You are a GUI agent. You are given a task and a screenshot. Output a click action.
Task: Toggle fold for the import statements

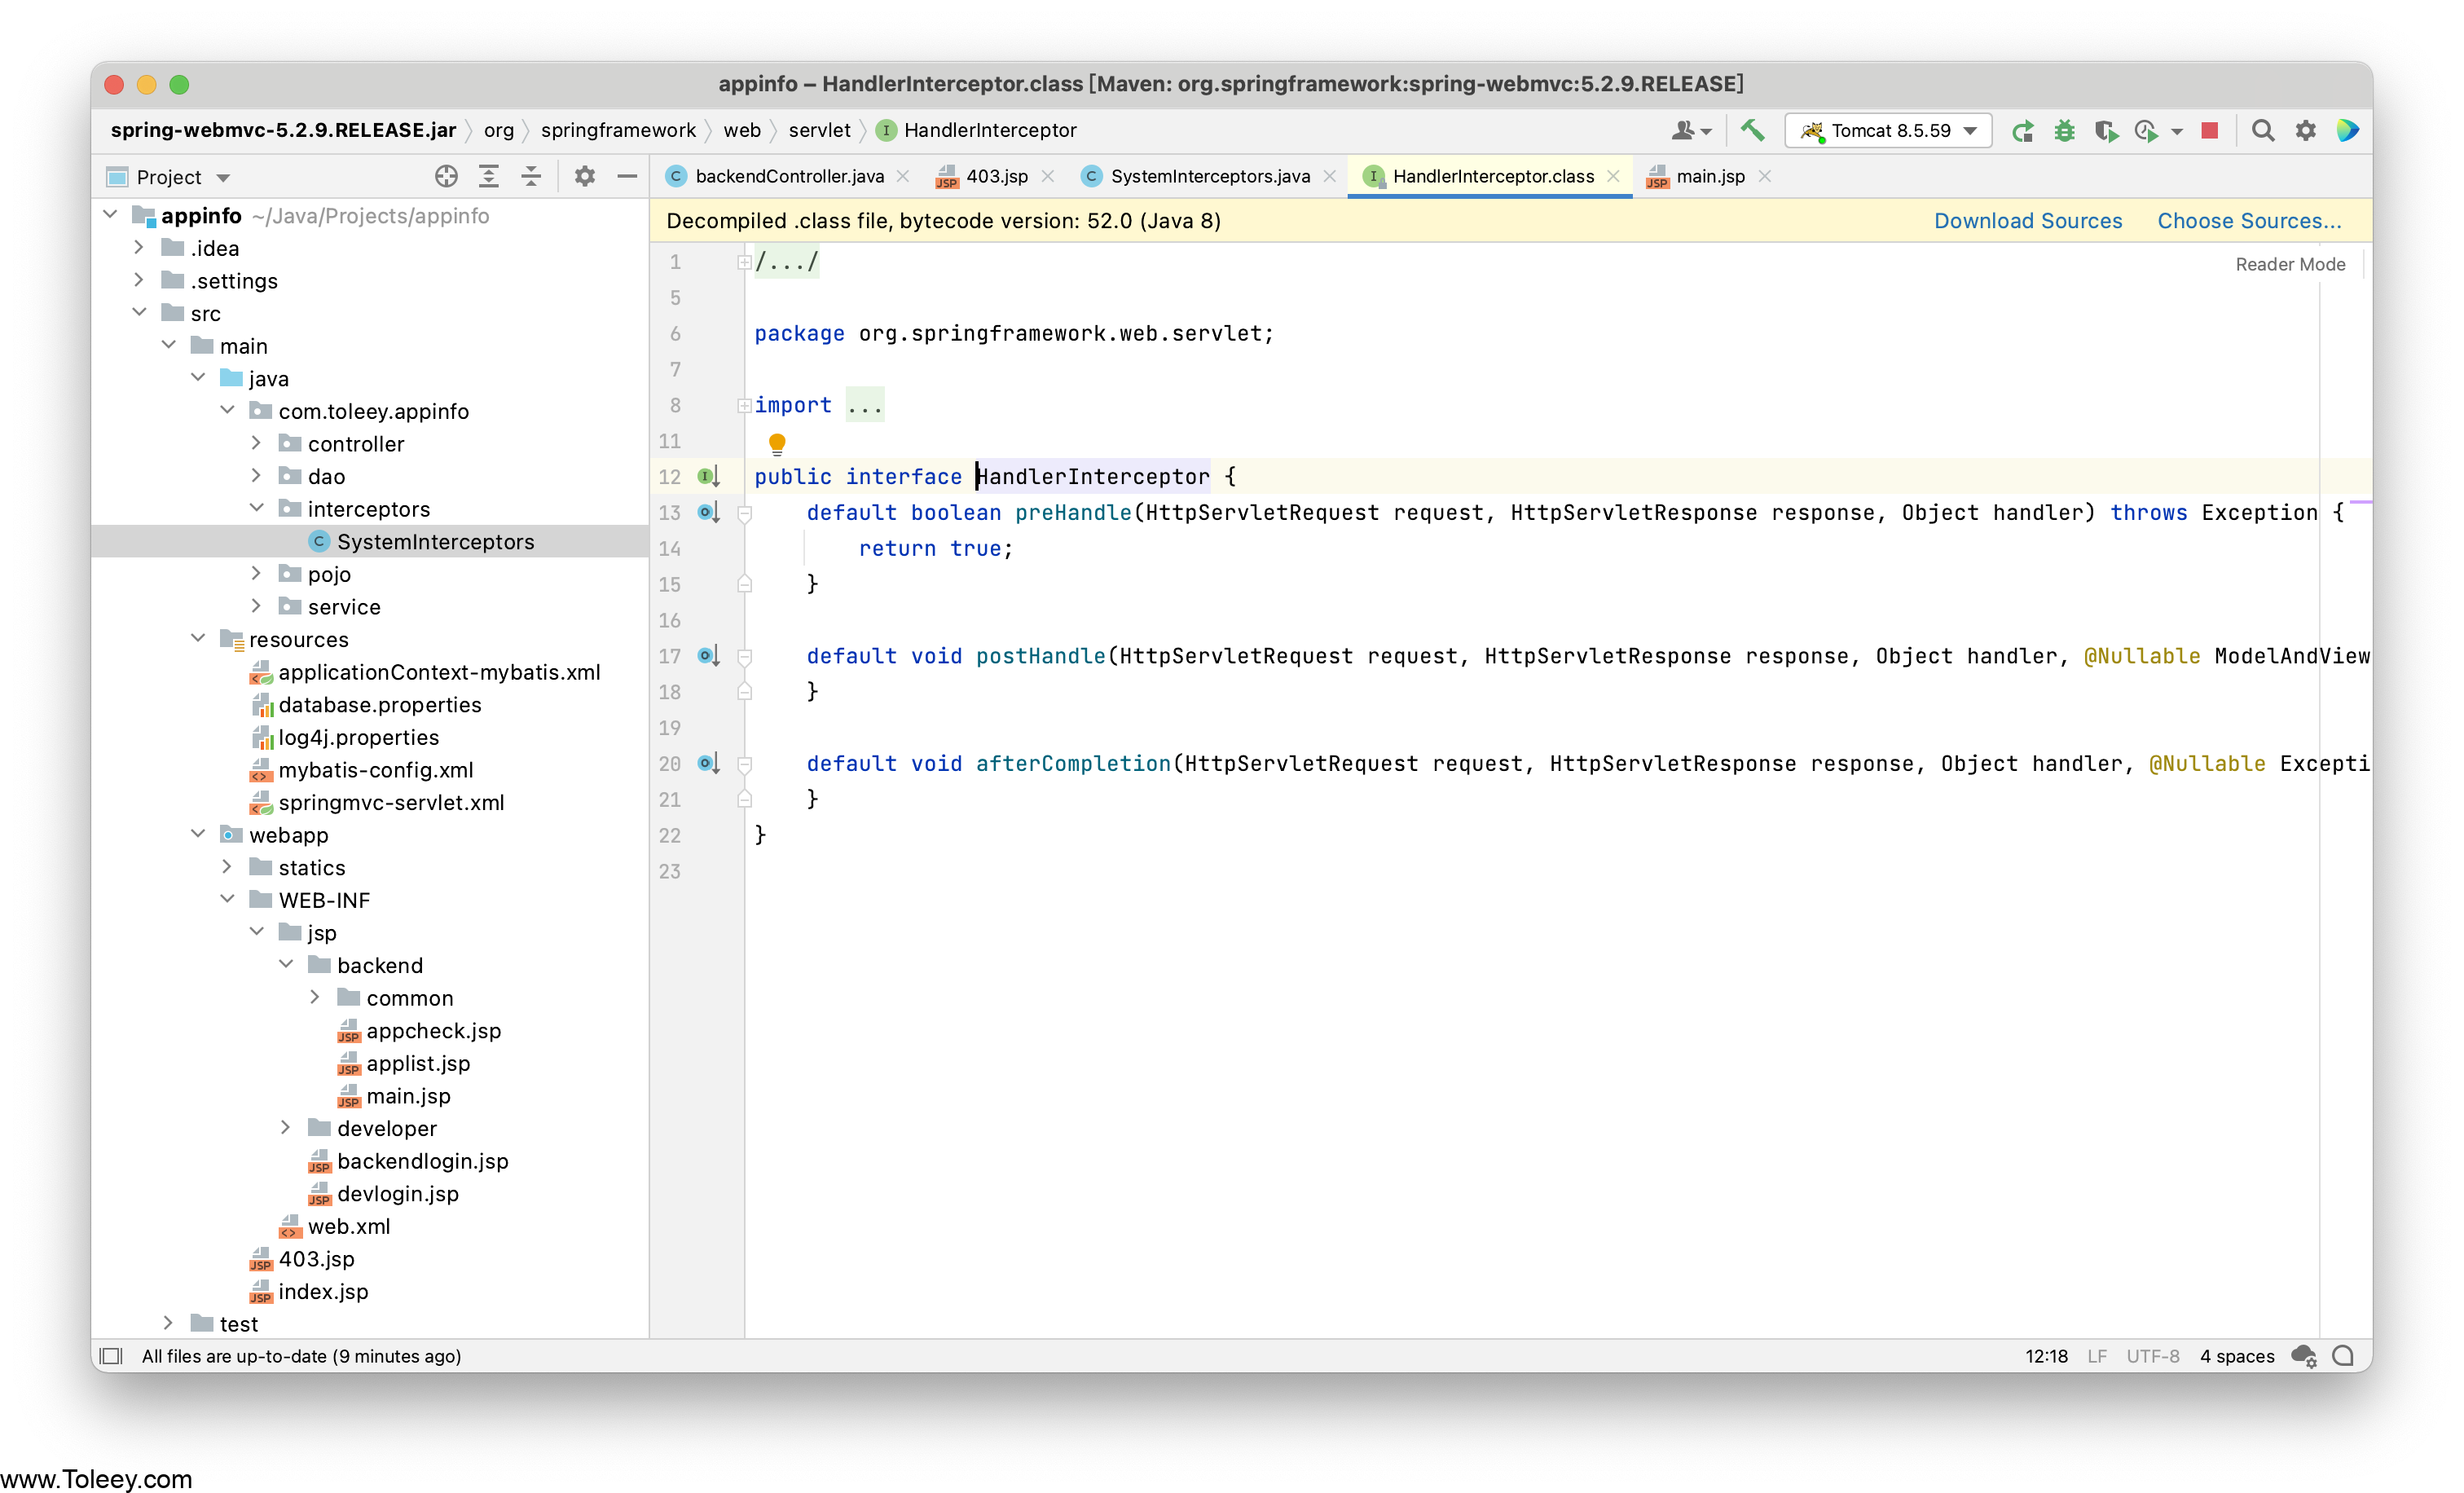pyautogui.click(x=744, y=405)
